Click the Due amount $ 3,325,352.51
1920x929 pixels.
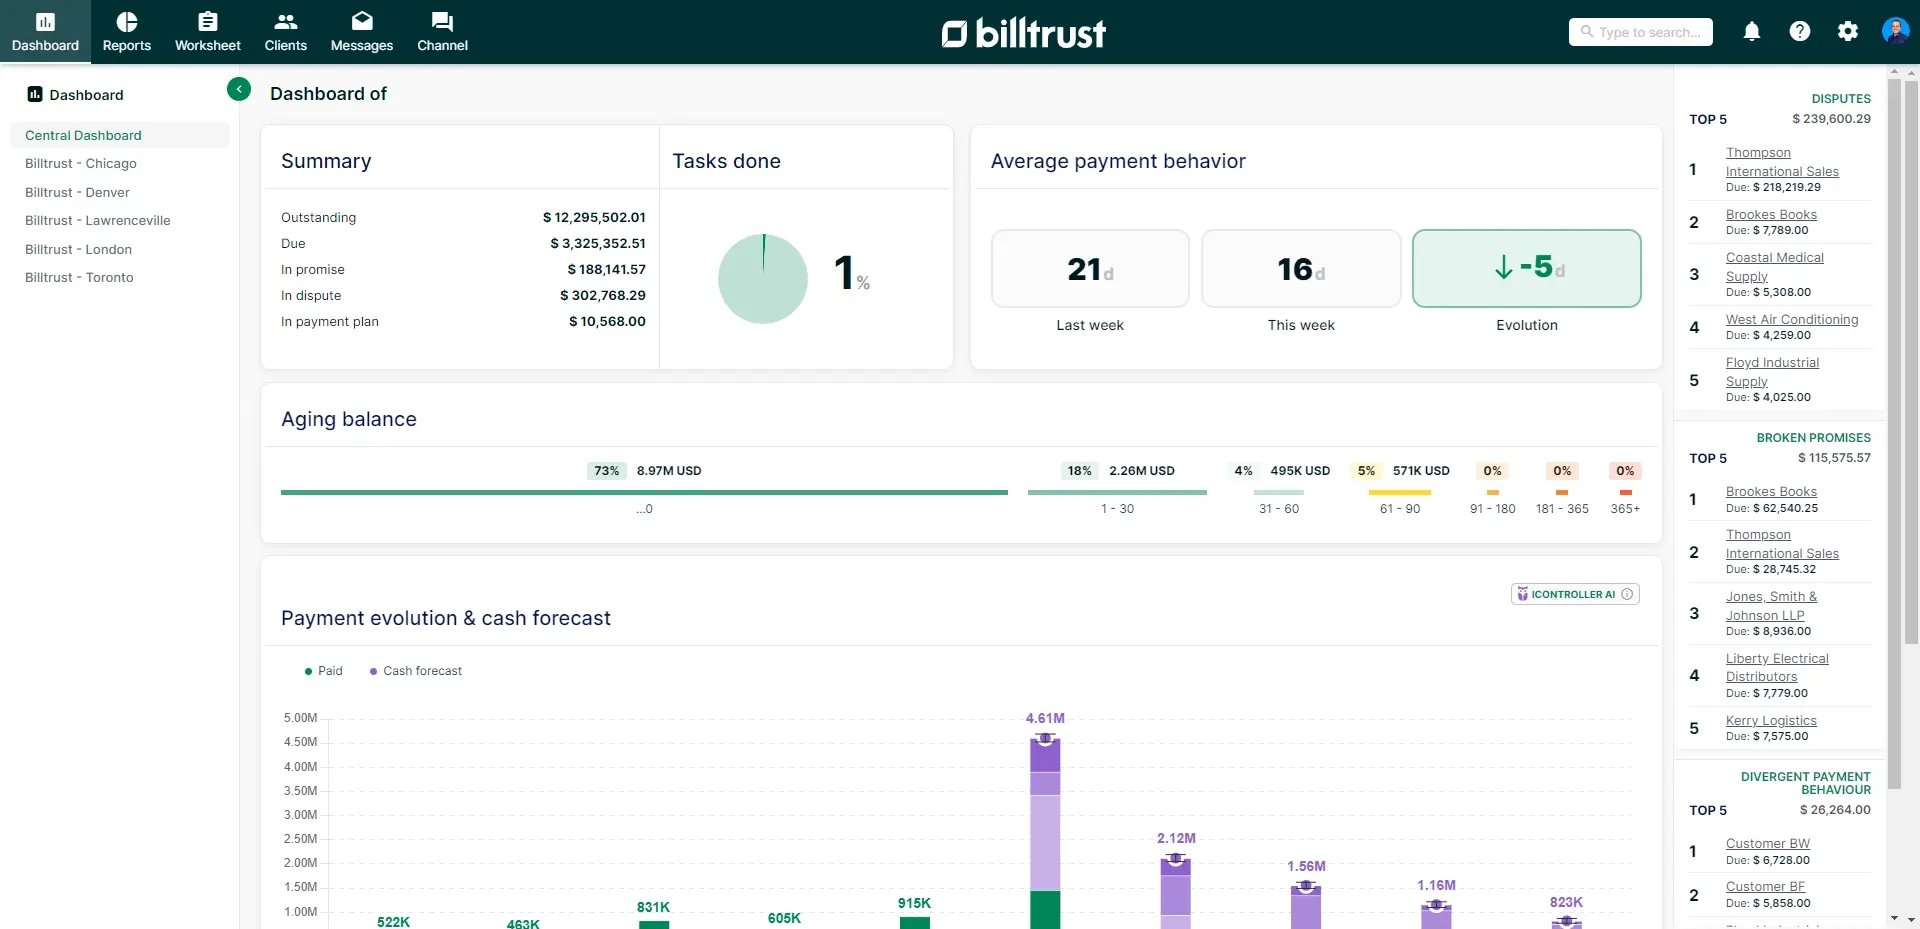pyautogui.click(x=598, y=243)
